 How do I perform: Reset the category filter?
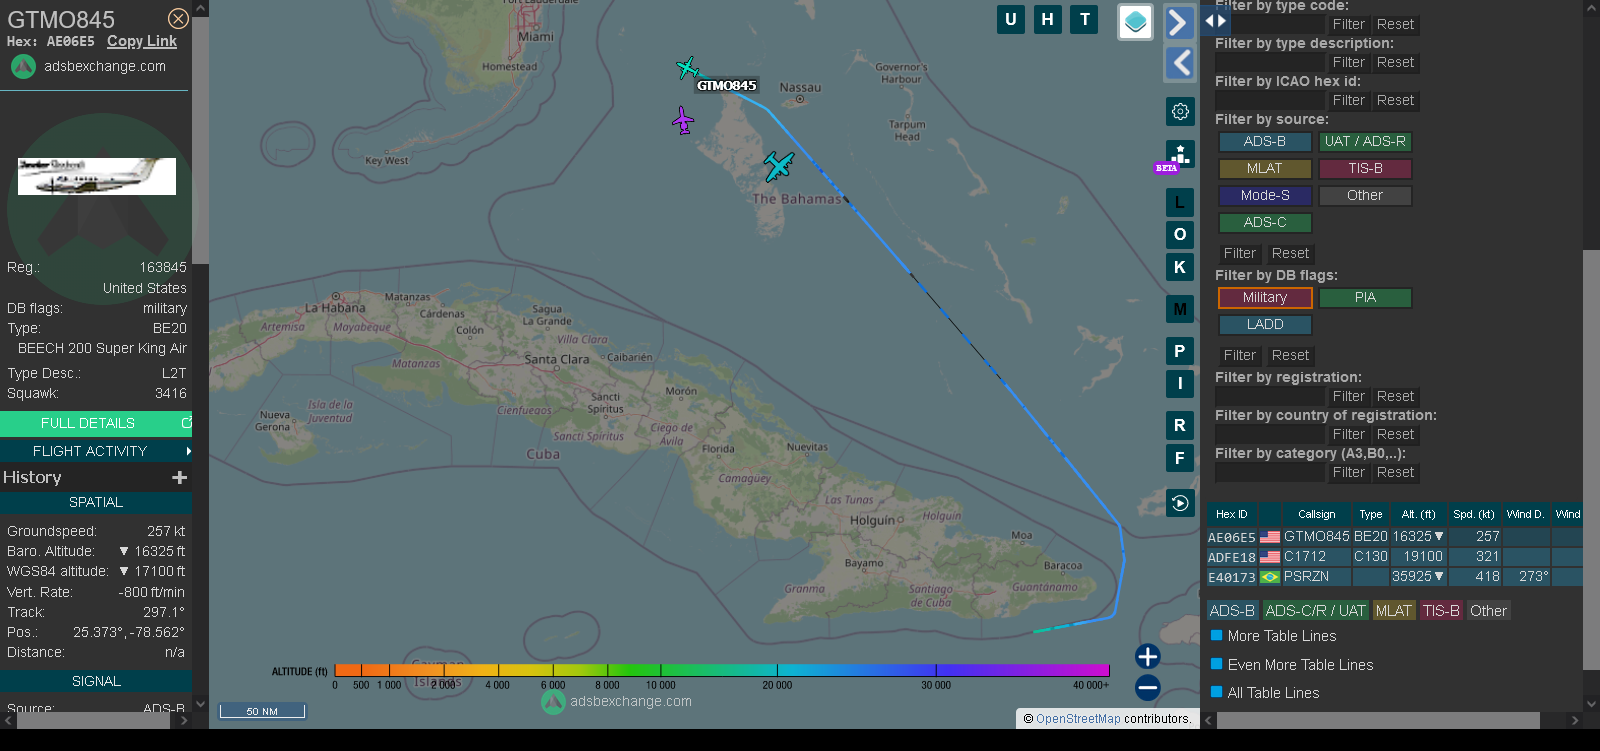point(1395,472)
